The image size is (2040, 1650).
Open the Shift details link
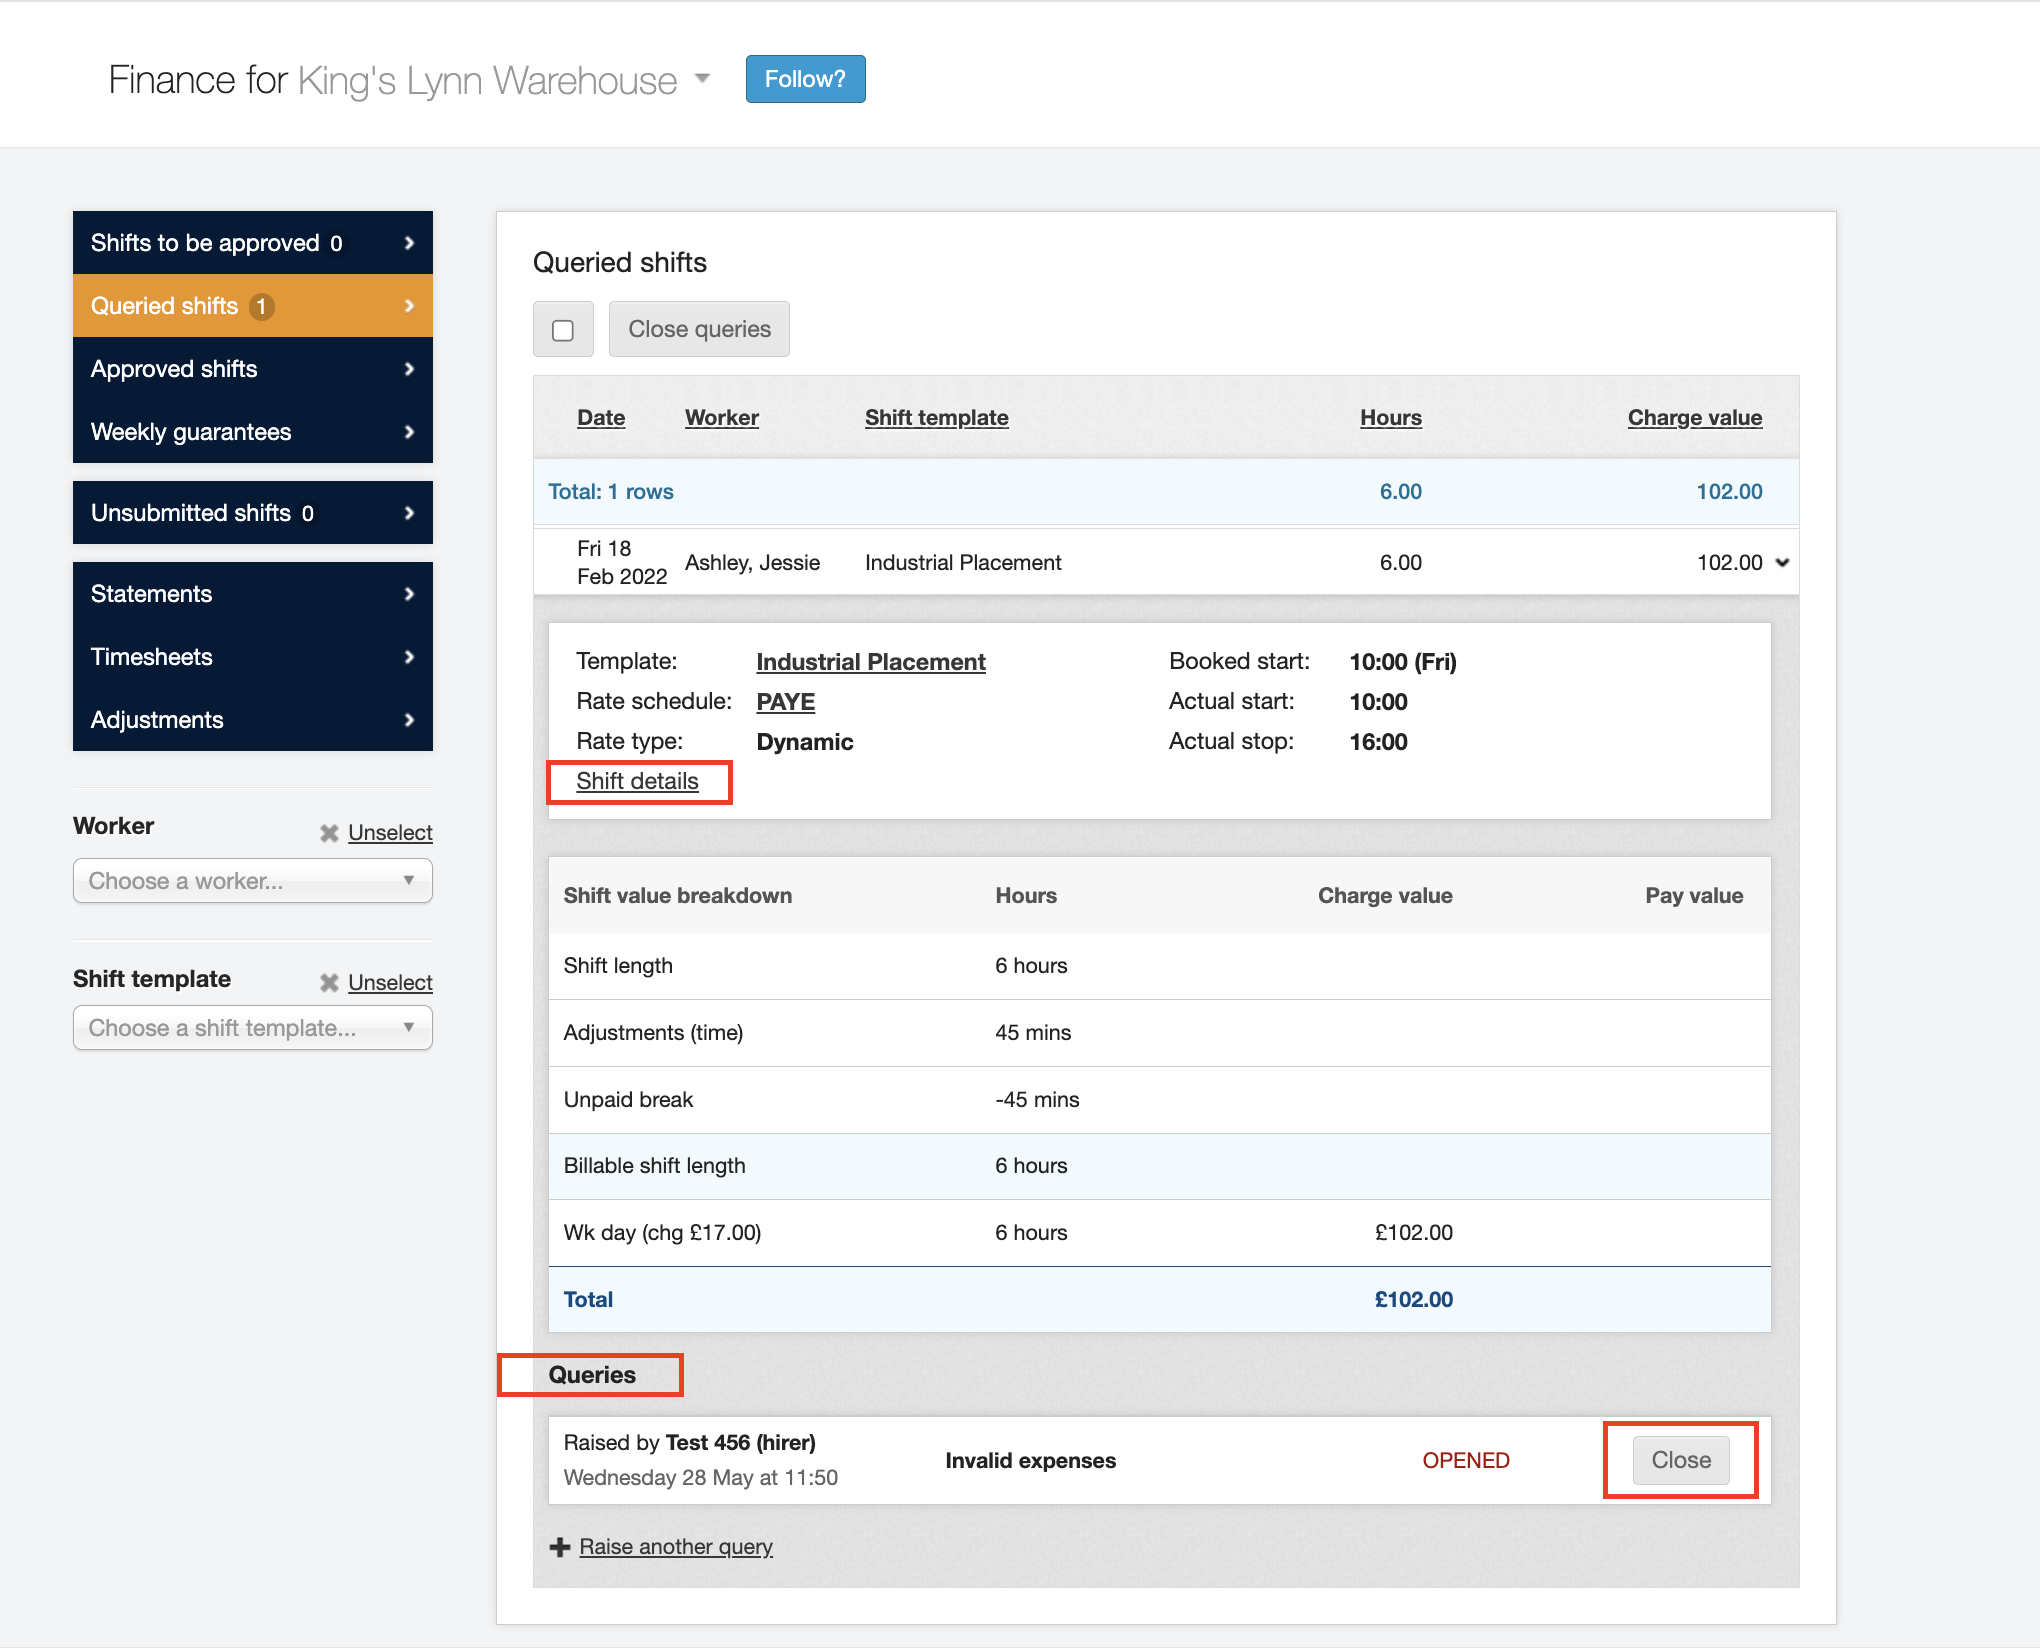pyautogui.click(x=637, y=781)
